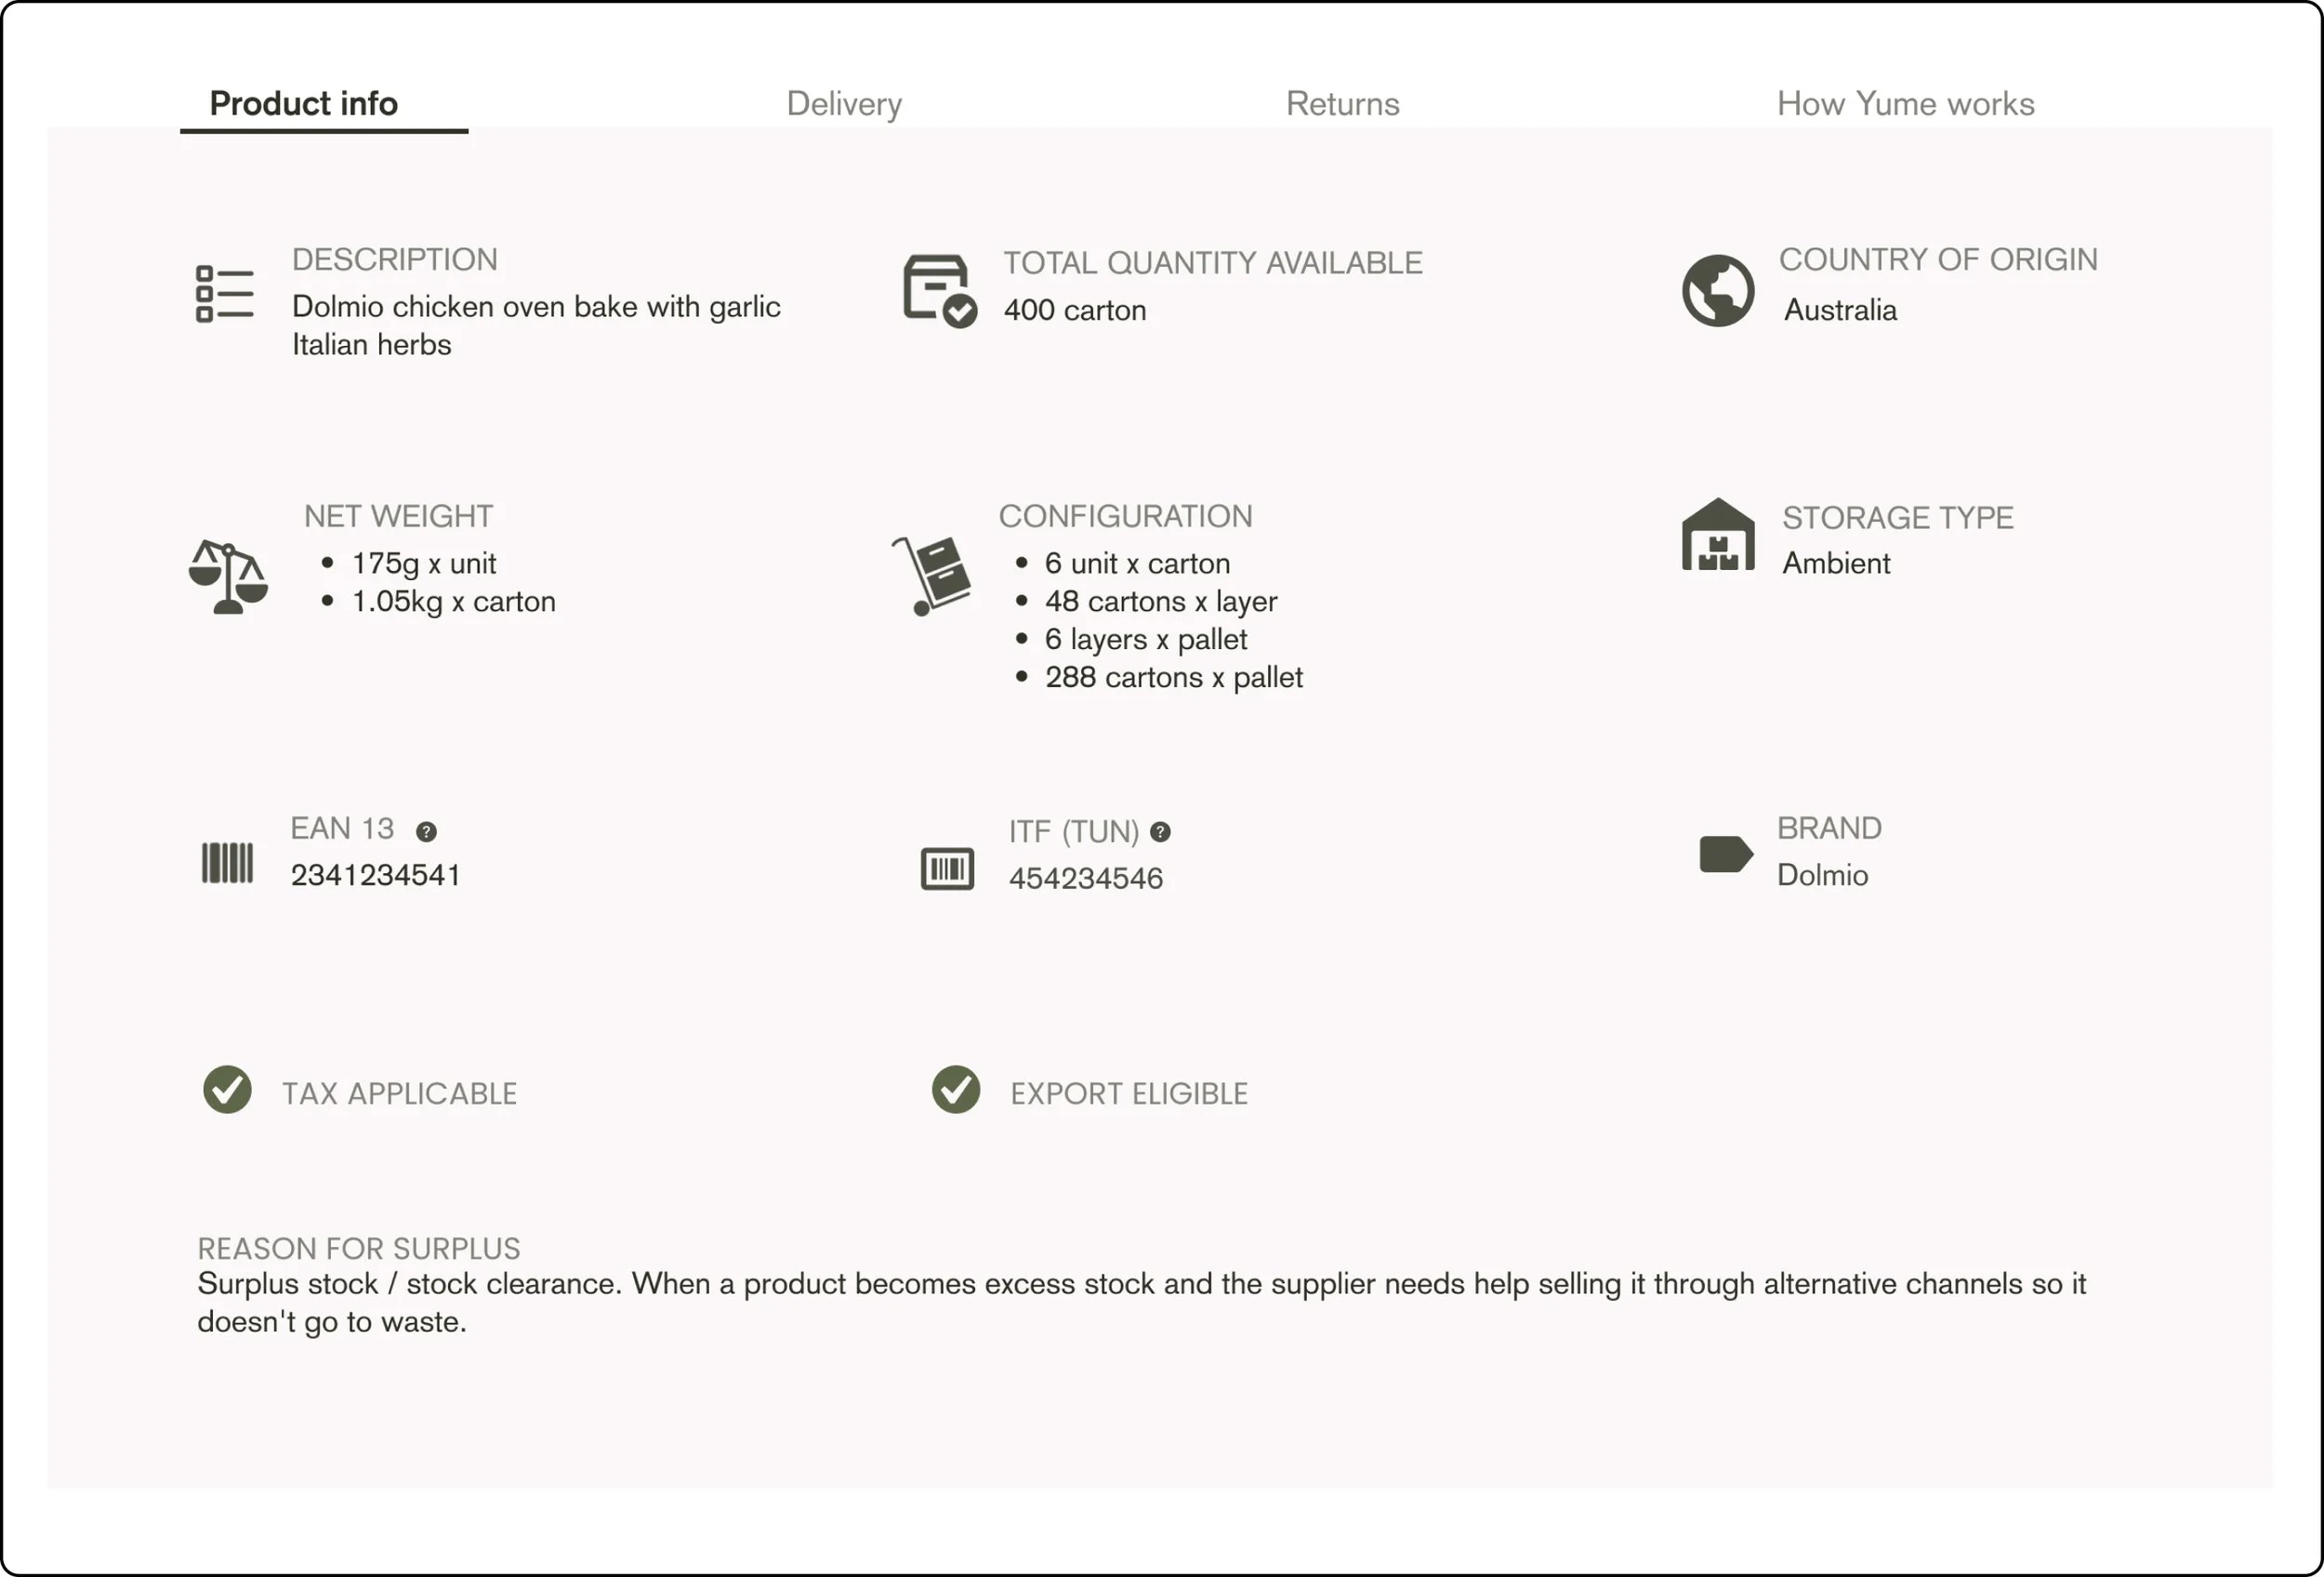Screen dimensions: 2324x1577
Task: Click the Export Eligible checkmark
Action: click(955, 1089)
